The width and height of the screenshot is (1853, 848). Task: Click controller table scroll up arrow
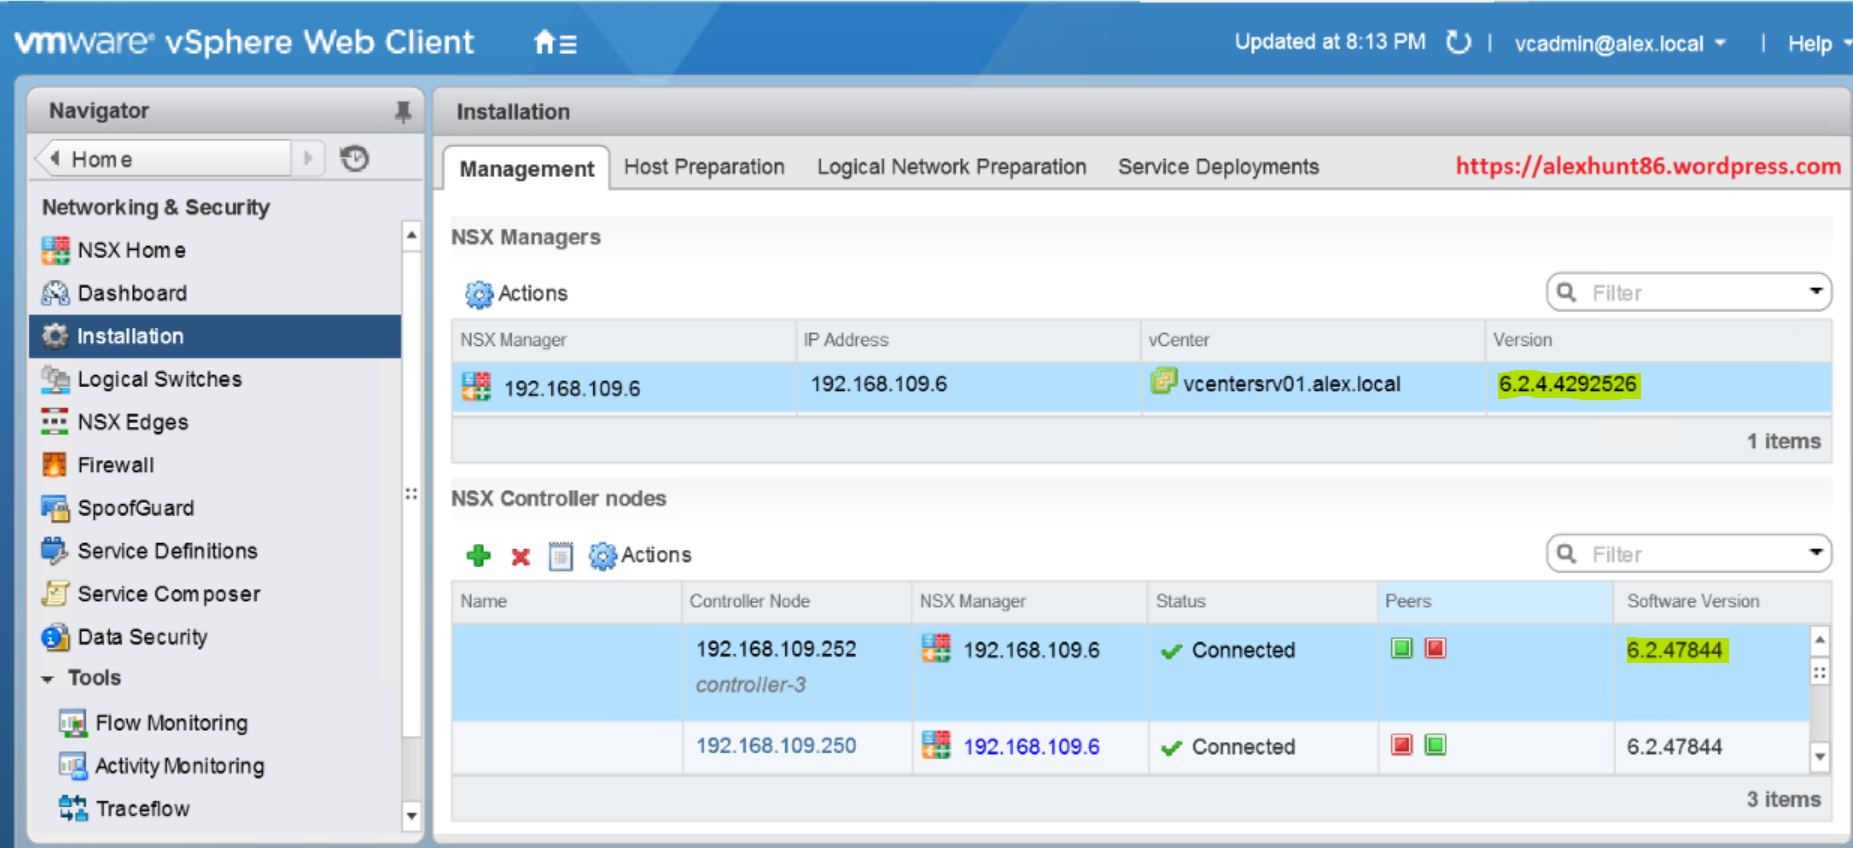pos(1820,639)
